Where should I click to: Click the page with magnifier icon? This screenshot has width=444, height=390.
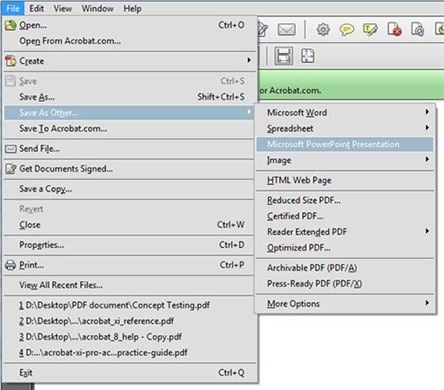pos(417,29)
